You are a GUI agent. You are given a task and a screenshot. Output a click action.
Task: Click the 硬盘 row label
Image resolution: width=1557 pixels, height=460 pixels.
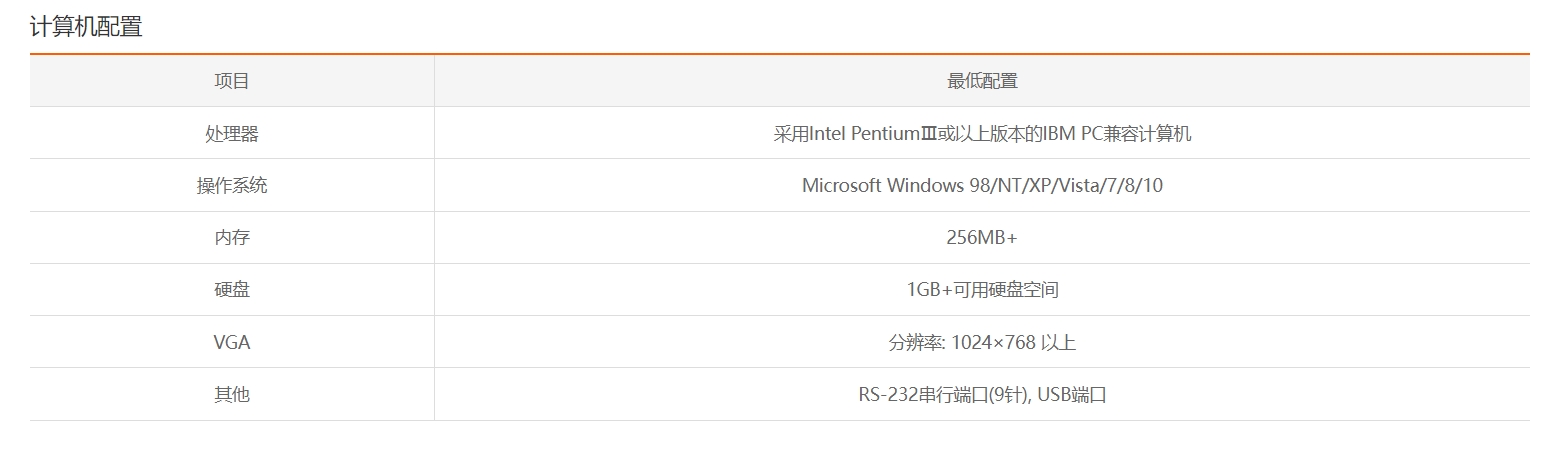tap(232, 290)
